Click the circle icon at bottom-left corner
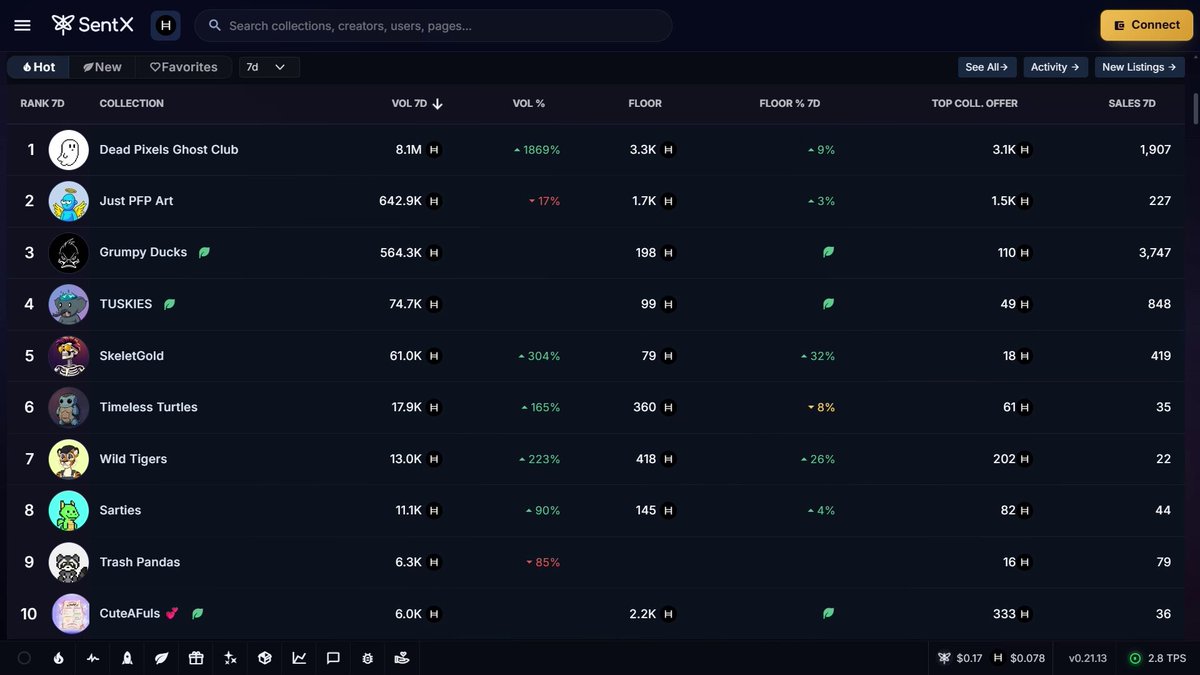The height and width of the screenshot is (675, 1200). [x=24, y=658]
